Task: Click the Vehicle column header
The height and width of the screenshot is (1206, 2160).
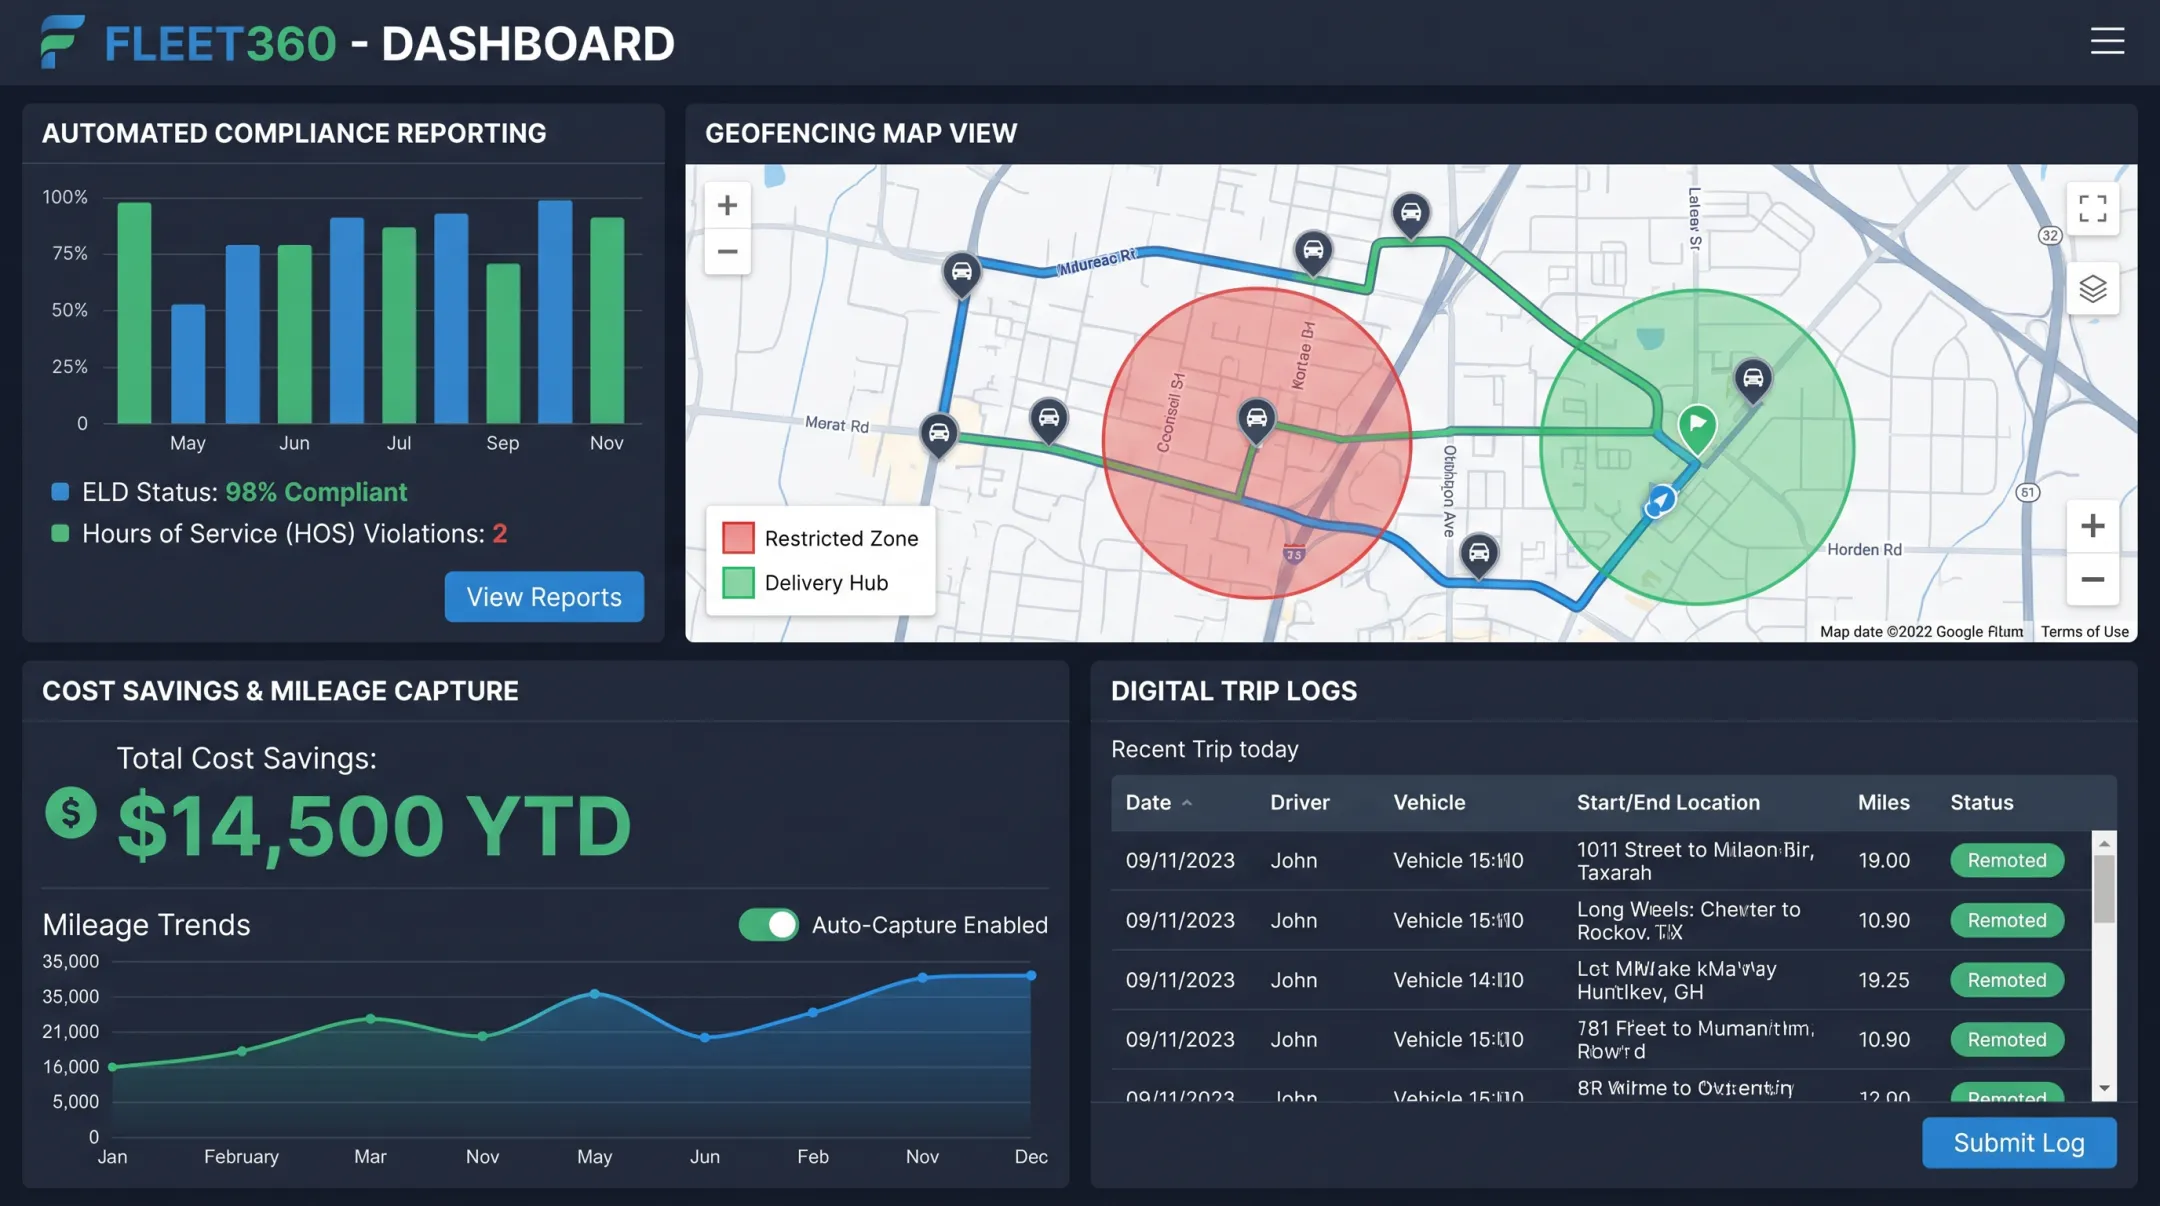Action: coord(1429,802)
